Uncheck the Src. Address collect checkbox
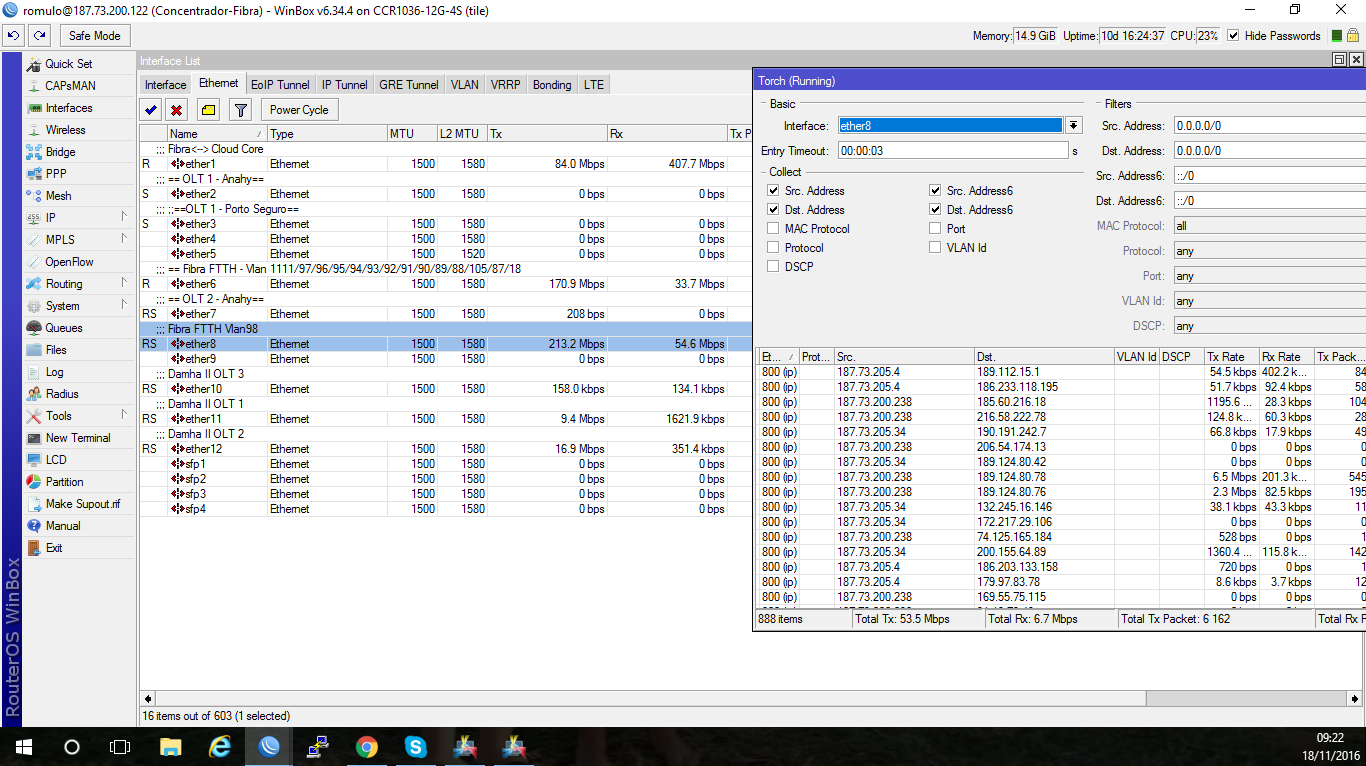This screenshot has height=766, width=1366. click(x=773, y=191)
